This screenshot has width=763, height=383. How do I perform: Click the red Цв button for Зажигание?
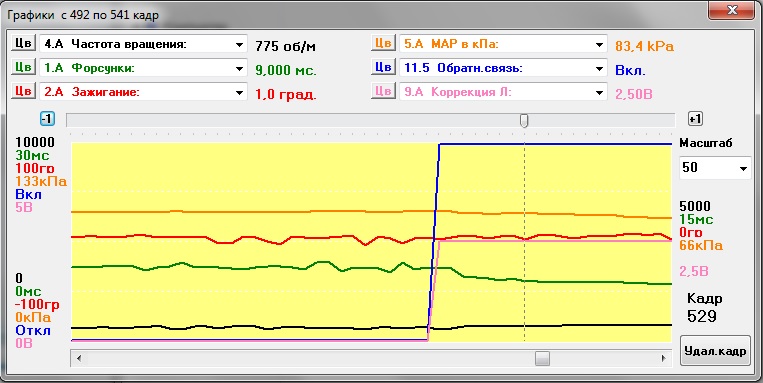23,91
